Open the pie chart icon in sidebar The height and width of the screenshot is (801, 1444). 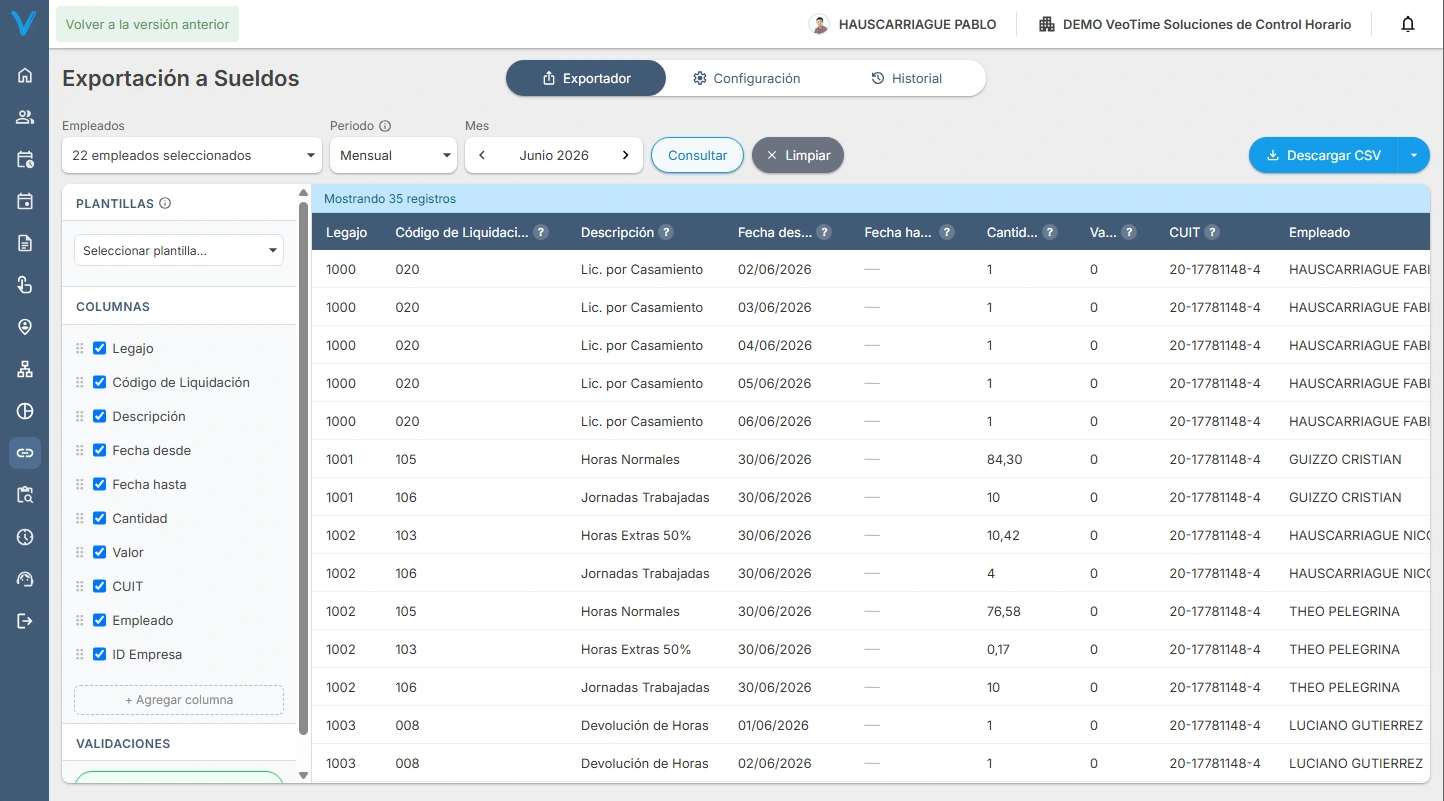click(25, 411)
